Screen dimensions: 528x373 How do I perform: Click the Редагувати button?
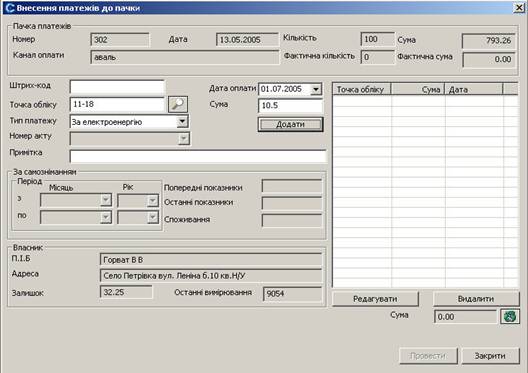375,299
